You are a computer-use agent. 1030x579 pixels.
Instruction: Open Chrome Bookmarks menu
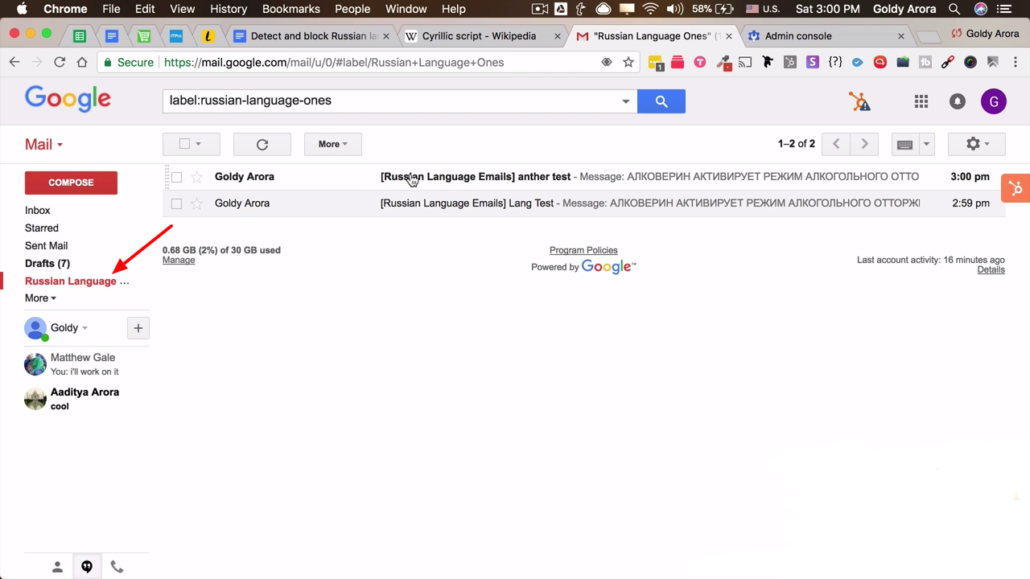[291, 9]
